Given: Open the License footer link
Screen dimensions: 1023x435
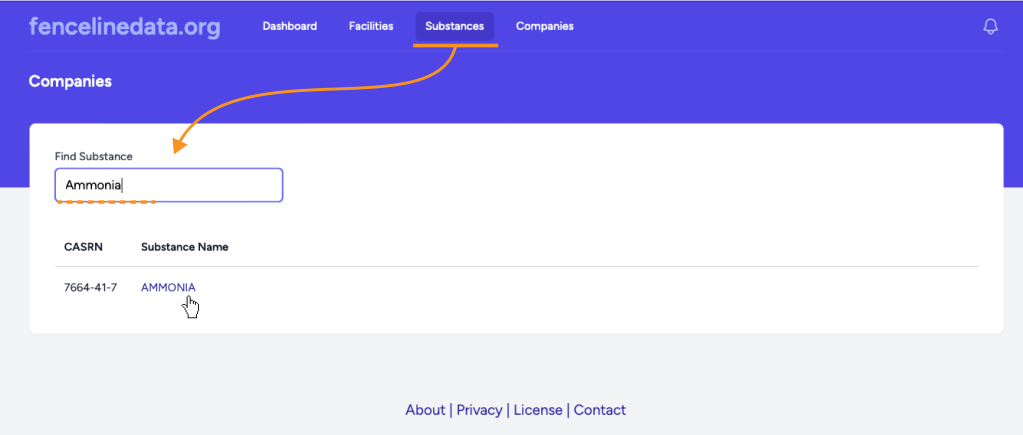Looking at the screenshot, I should tap(538, 410).
